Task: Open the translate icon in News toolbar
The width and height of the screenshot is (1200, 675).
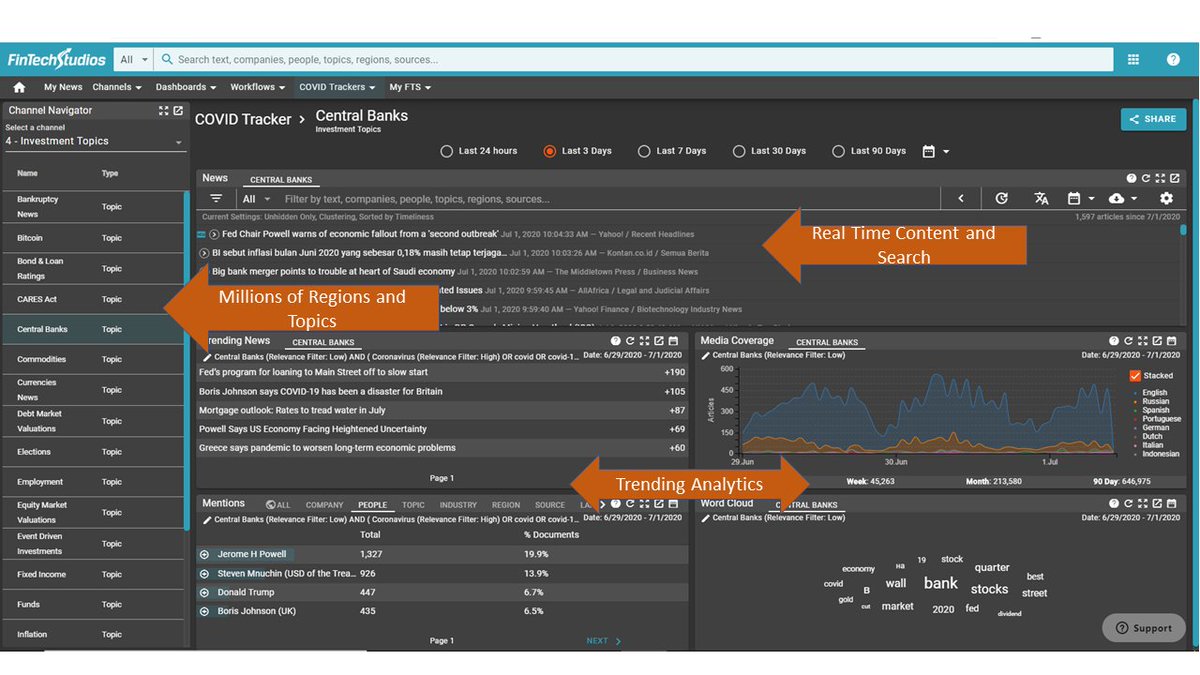Action: point(1041,199)
